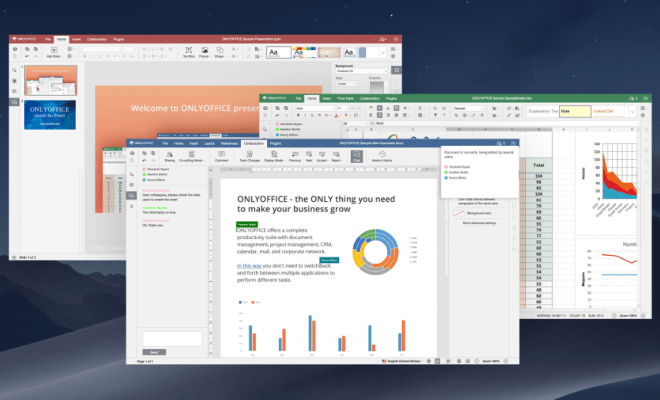The height and width of the screenshot is (400, 660).
Task: Click the 'In this way' link in document
Action: [249, 266]
